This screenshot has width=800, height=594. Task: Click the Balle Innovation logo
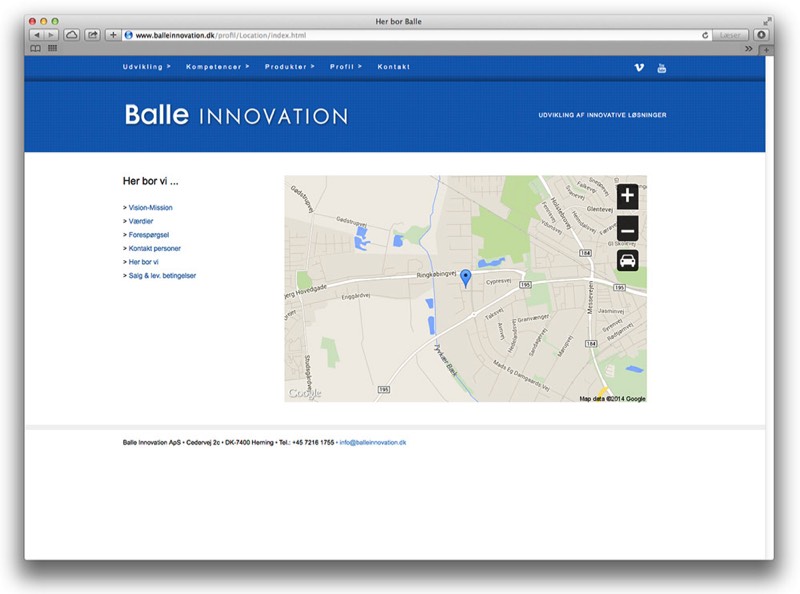tap(236, 115)
